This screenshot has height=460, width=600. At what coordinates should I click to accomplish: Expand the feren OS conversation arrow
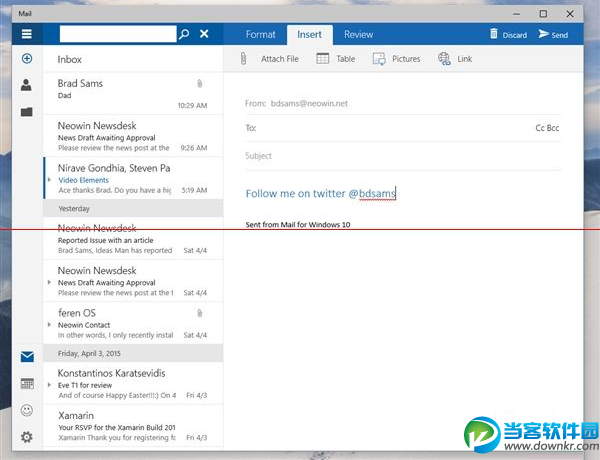point(50,324)
